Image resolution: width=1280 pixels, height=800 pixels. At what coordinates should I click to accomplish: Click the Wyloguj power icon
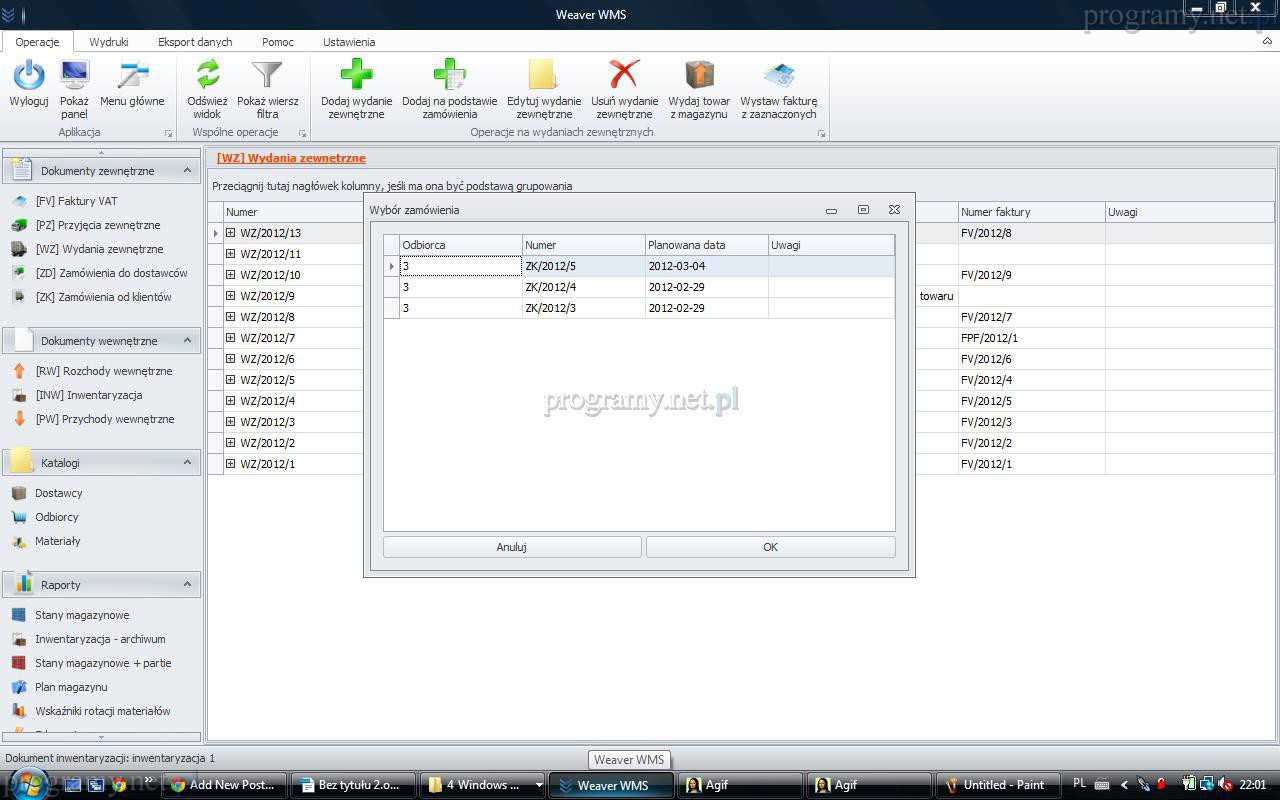click(29, 76)
